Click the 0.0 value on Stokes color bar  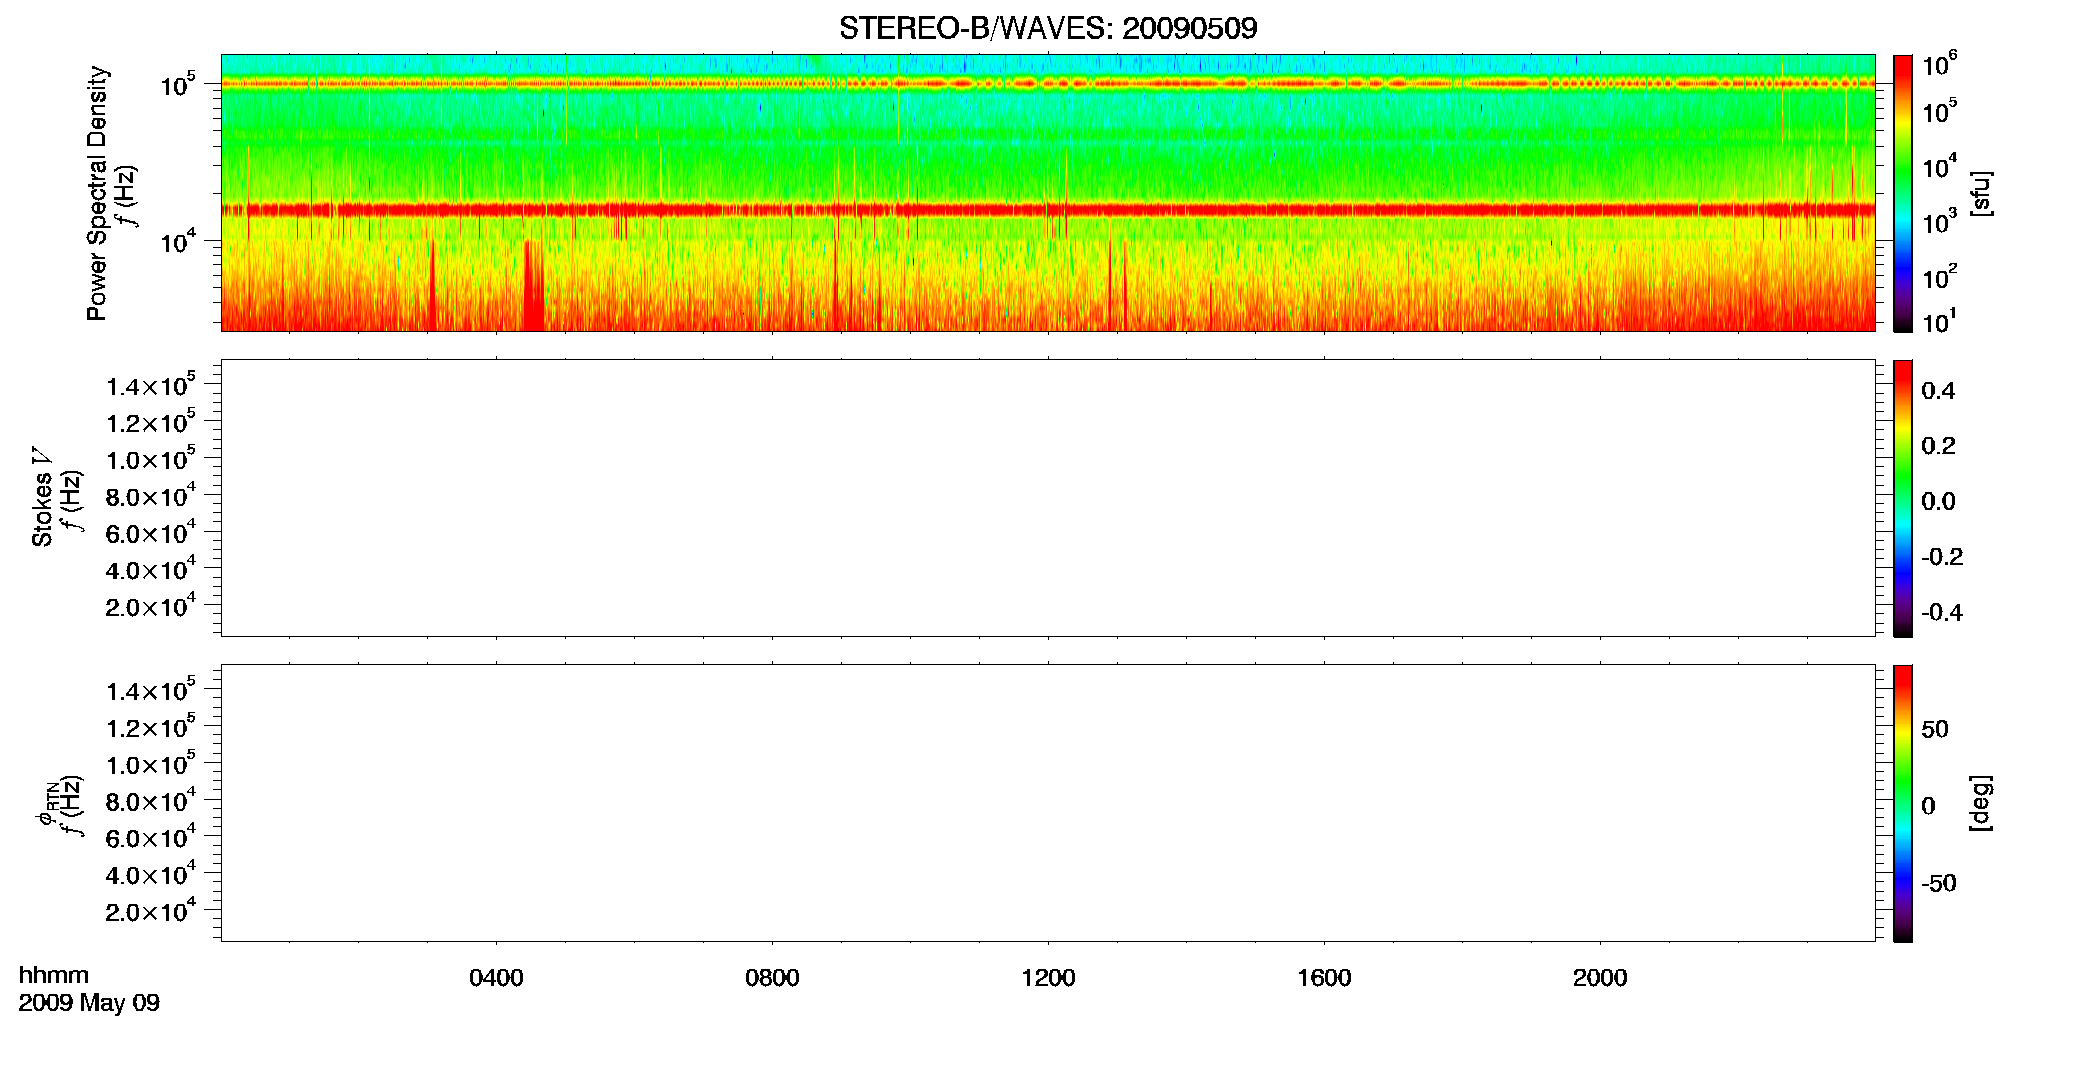[1938, 502]
